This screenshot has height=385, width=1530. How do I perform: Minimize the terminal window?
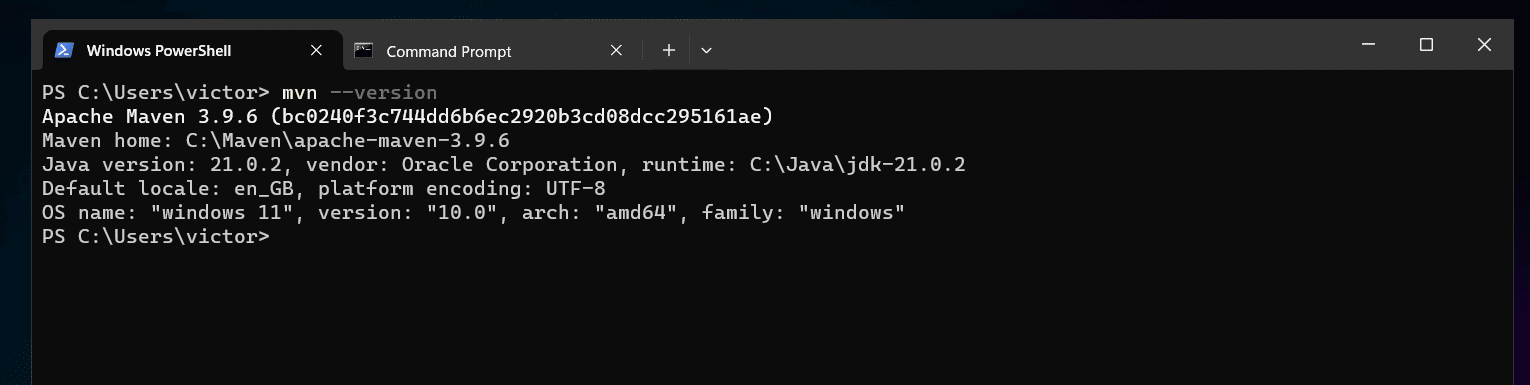point(1369,45)
